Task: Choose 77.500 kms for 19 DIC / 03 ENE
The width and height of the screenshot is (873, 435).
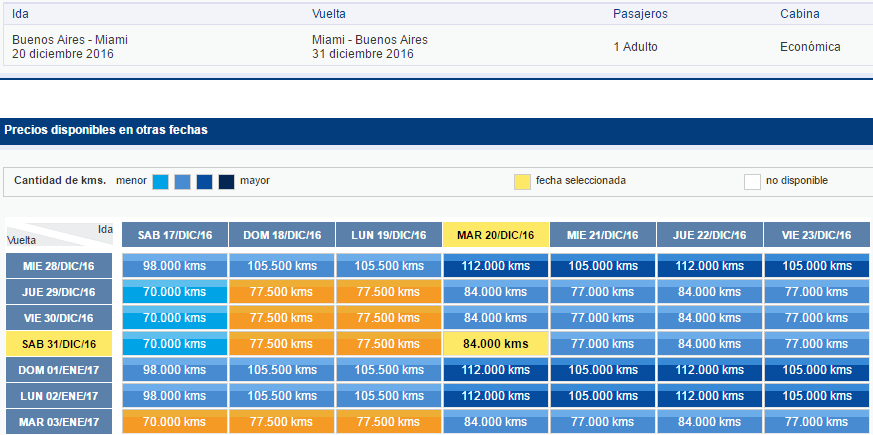Action: click(x=389, y=422)
